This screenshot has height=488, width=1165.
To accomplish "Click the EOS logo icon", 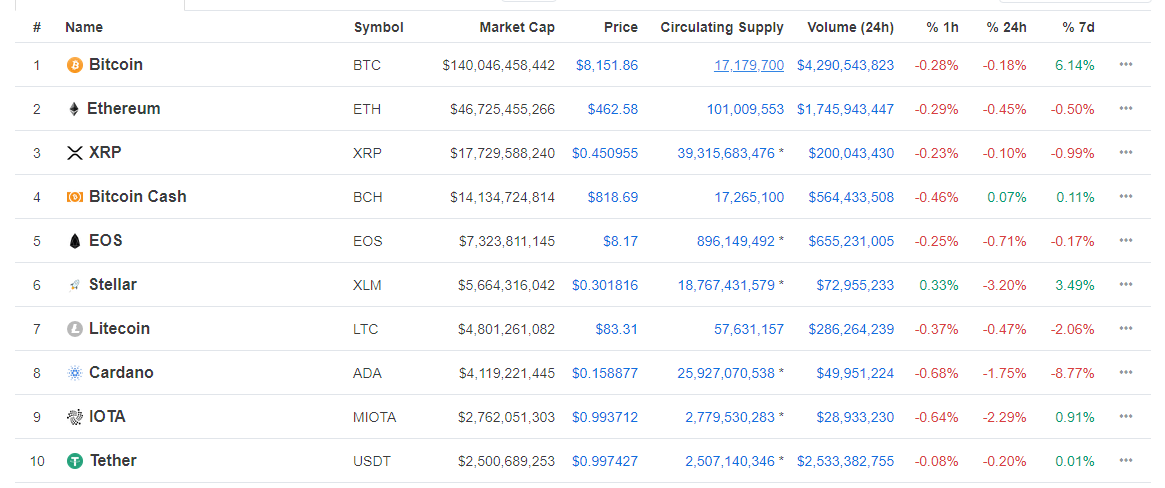I will tap(74, 241).
